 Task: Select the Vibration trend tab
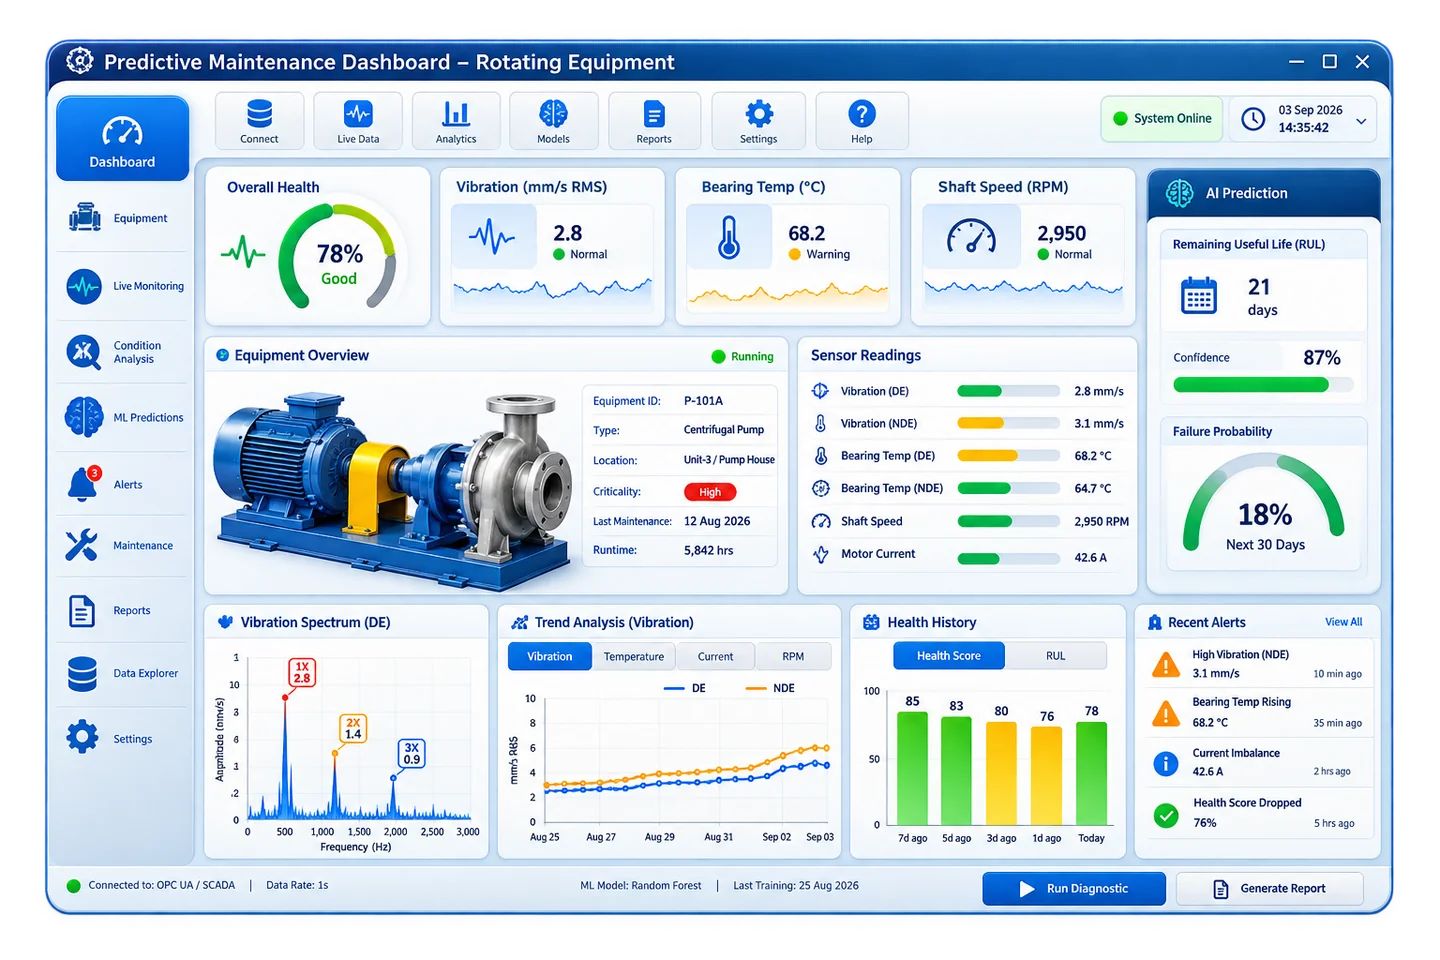[550, 657]
